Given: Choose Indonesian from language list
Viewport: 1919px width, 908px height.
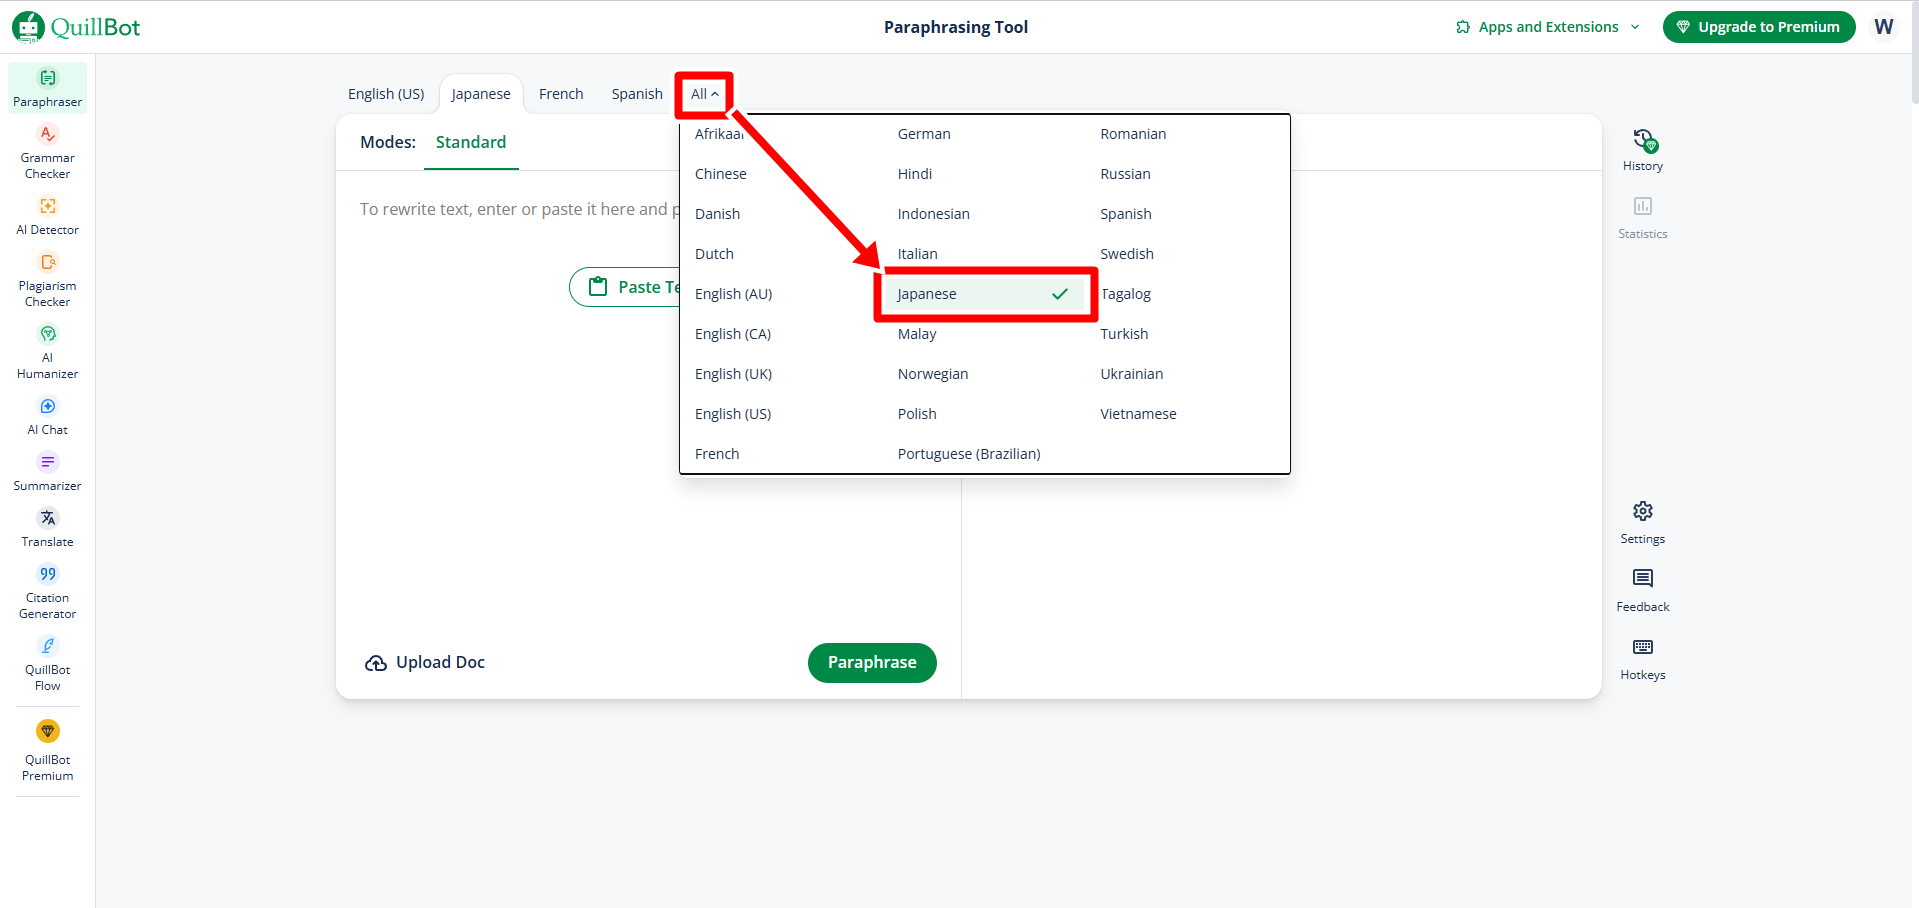Looking at the screenshot, I should [x=985, y=214].
